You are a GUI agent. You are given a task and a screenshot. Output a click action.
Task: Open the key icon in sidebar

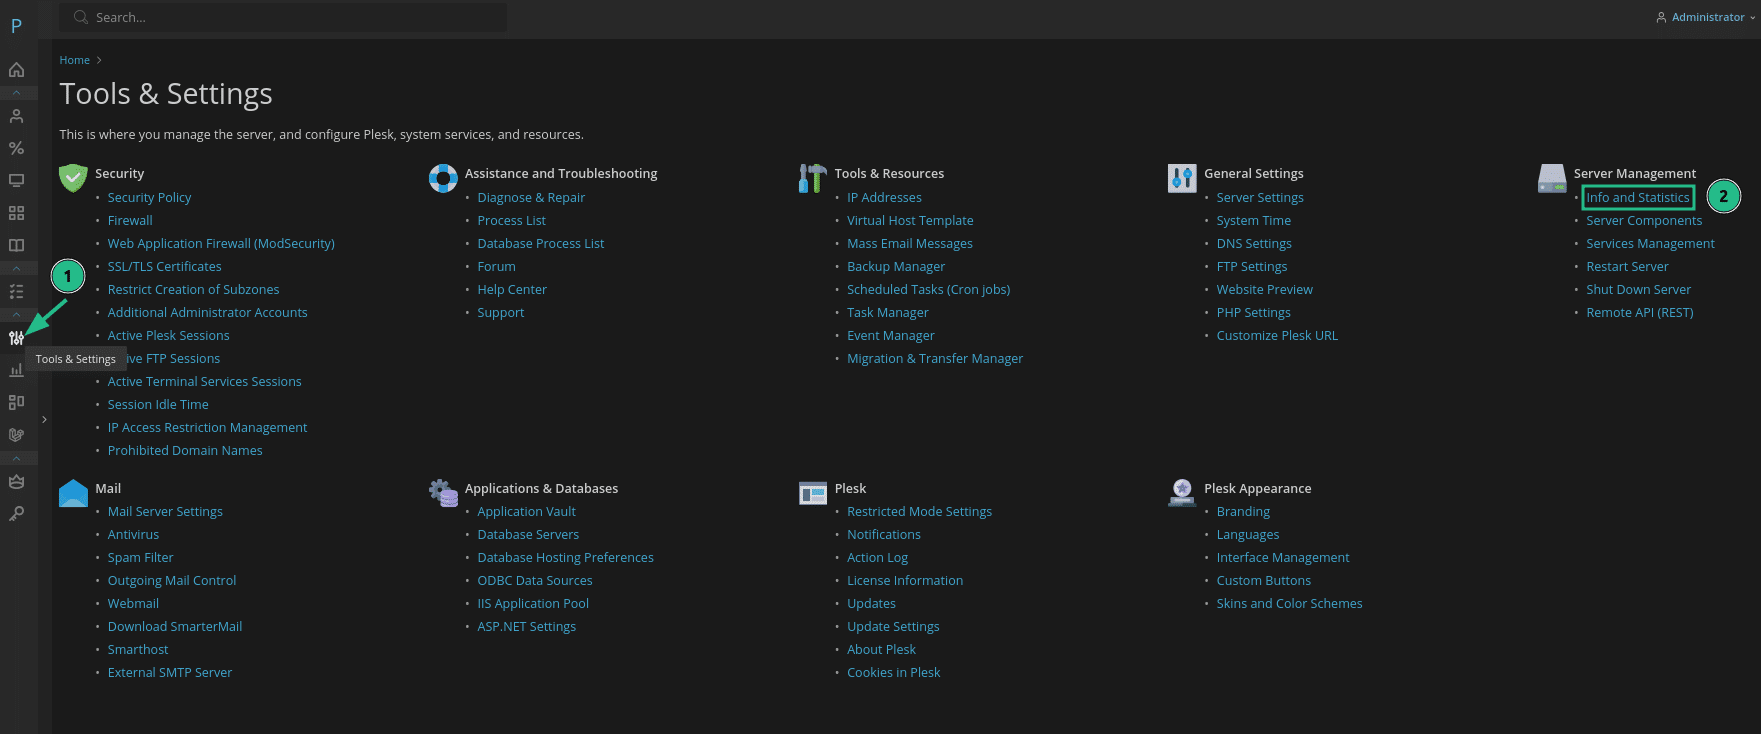tap(16, 513)
